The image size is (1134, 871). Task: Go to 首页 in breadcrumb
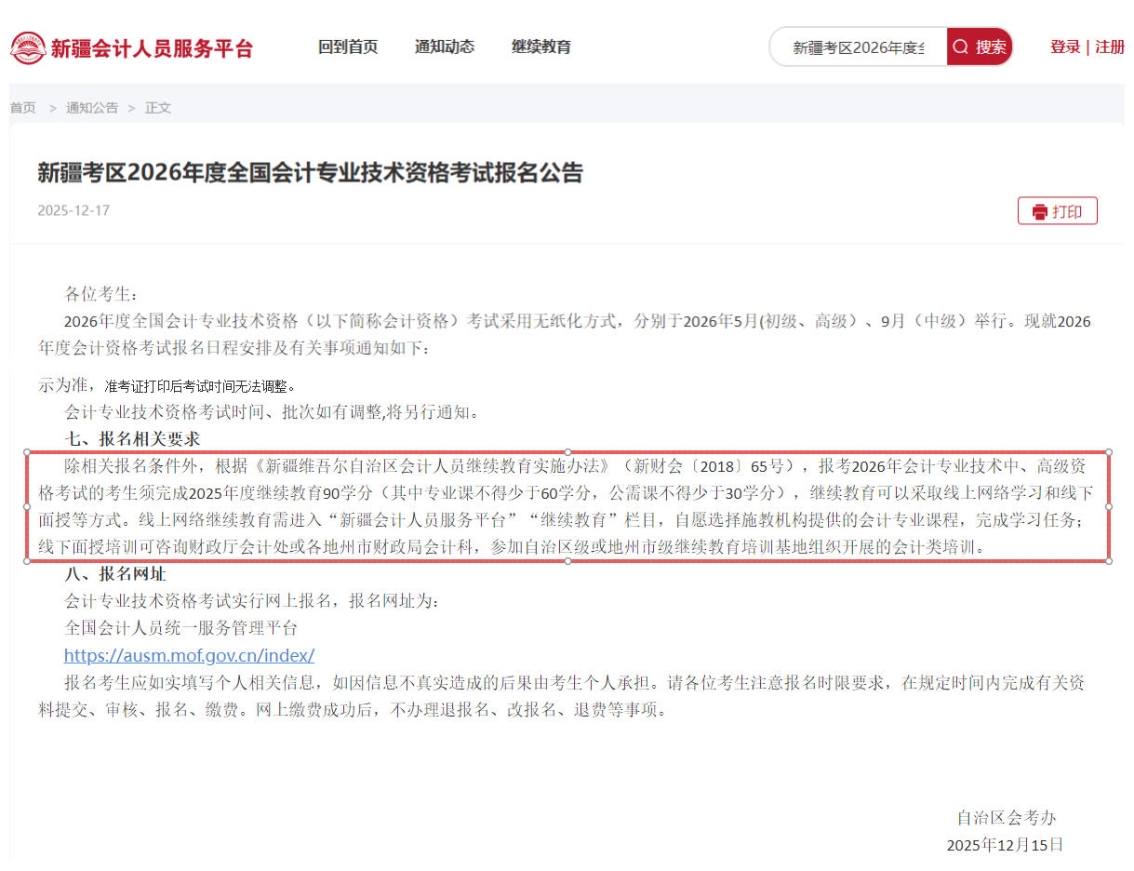22,108
